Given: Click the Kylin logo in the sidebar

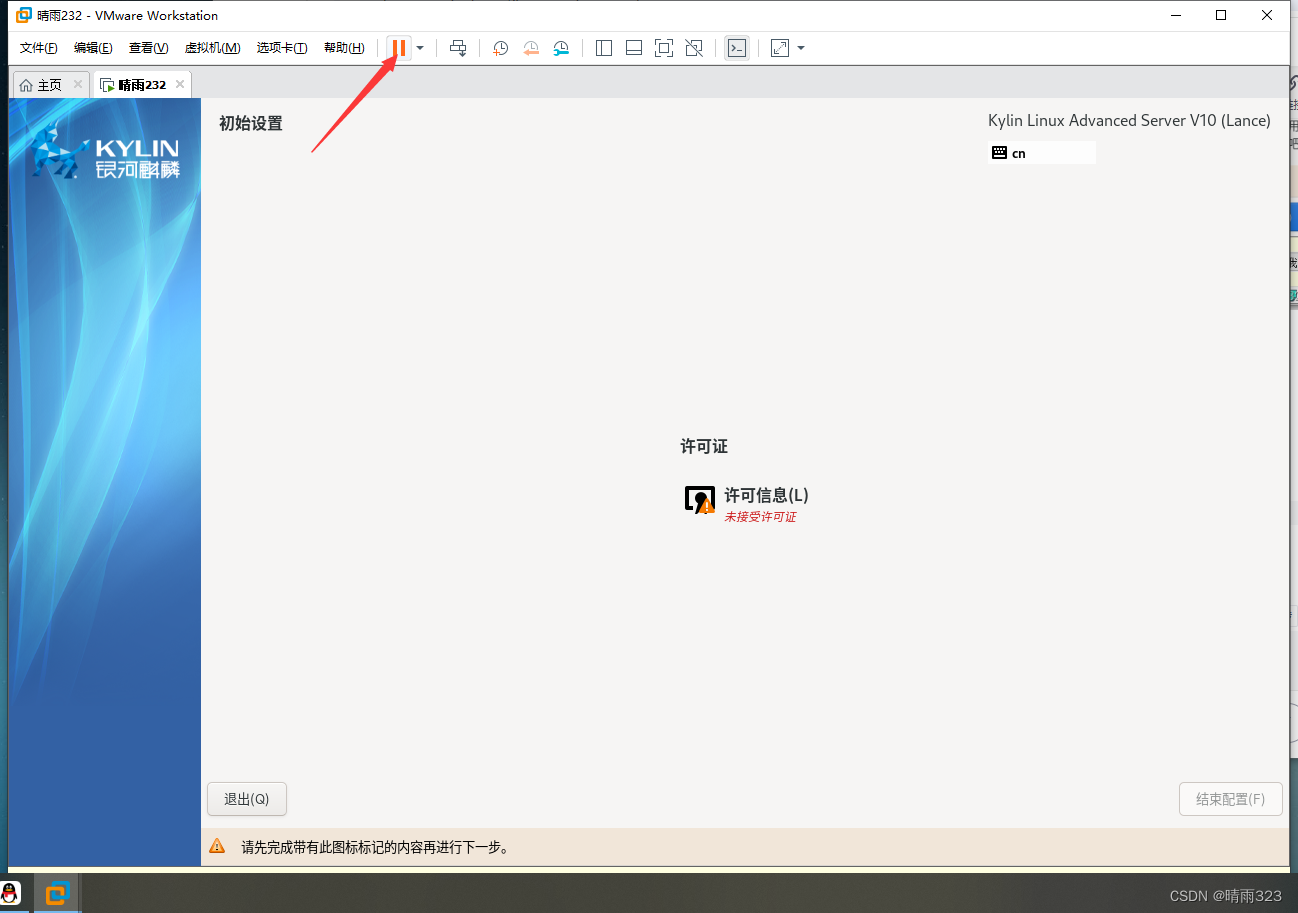Looking at the screenshot, I should point(106,153).
